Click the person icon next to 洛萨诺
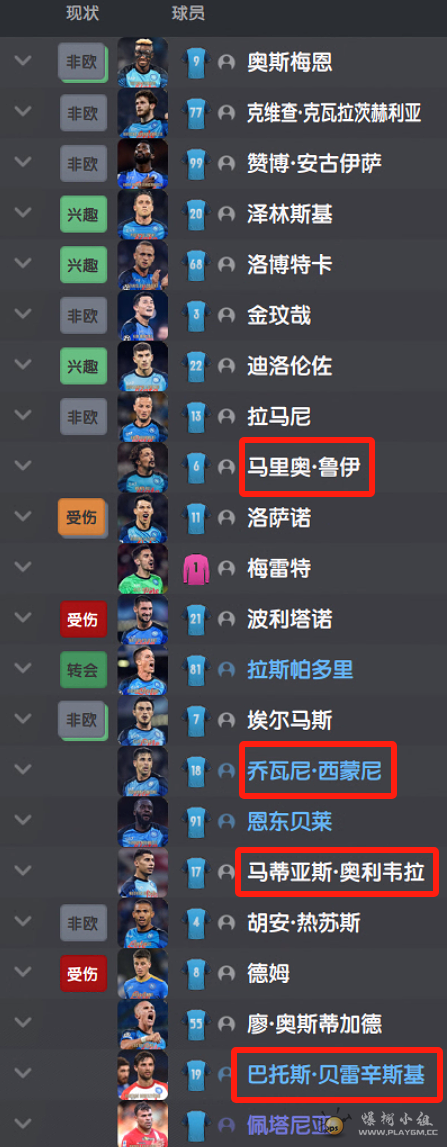447x1147 pixels. pos(226,518)
